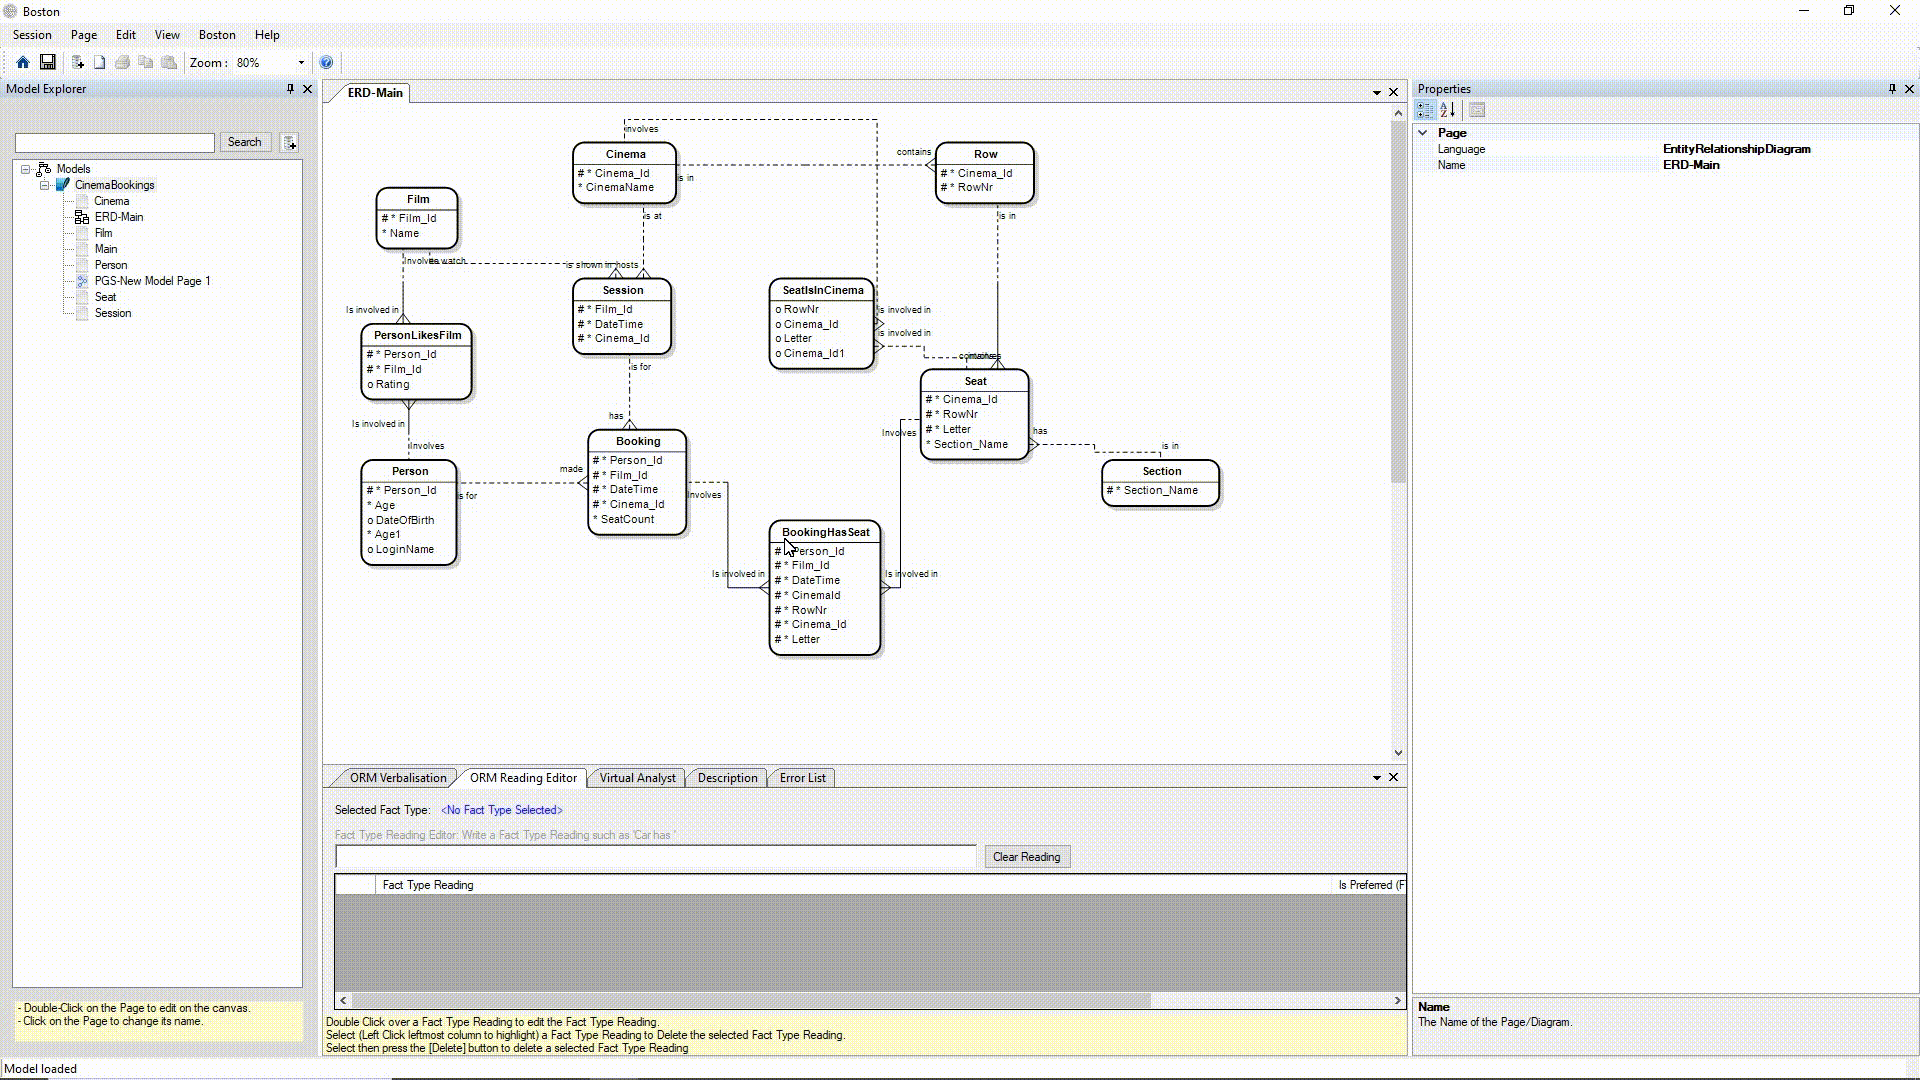Select the ERD-Main document tab
Screen dimensions: 1920x1080
(x=375, y=93)
